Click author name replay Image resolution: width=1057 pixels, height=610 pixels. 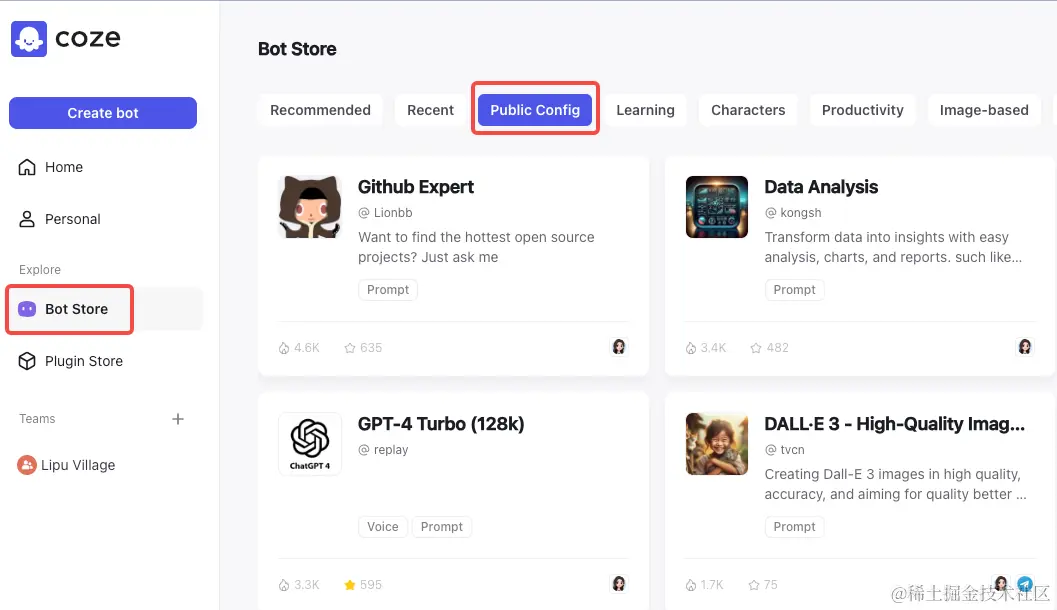pyautogui.click(x=391, y=450)
